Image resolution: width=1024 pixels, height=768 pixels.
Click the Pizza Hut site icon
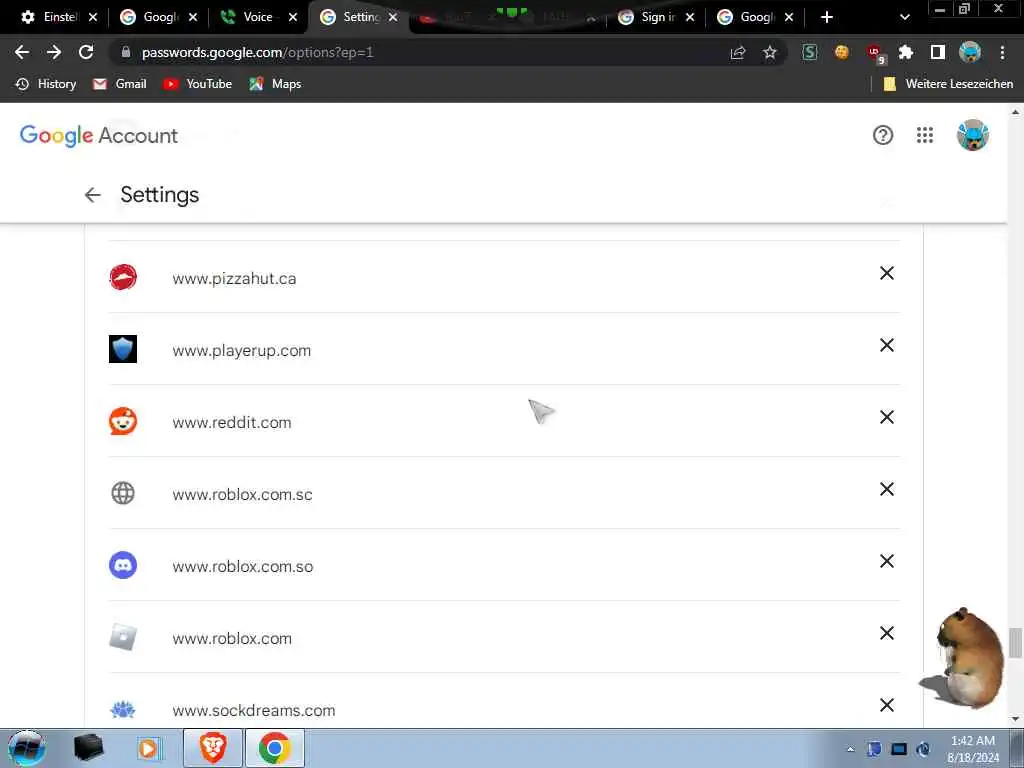pos(123,278)
